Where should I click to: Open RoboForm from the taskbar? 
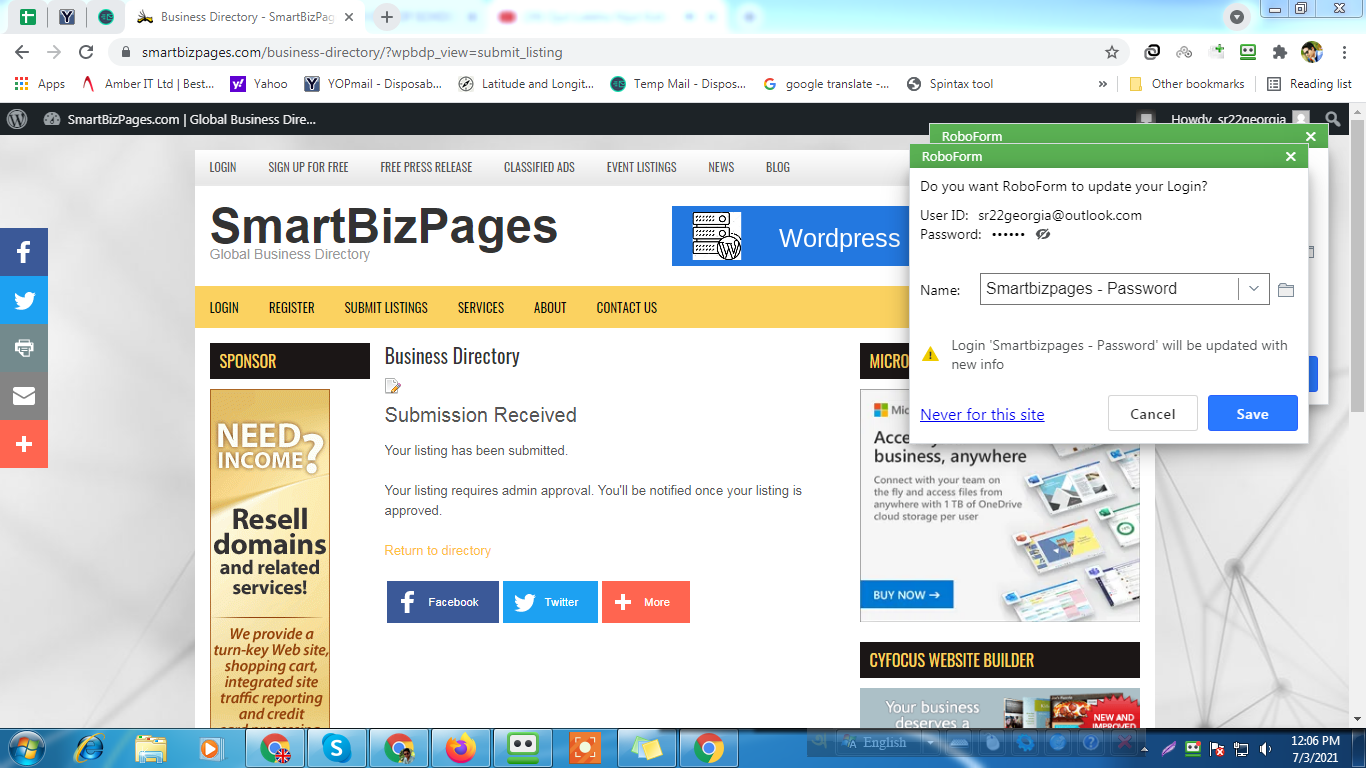point(523,748)
